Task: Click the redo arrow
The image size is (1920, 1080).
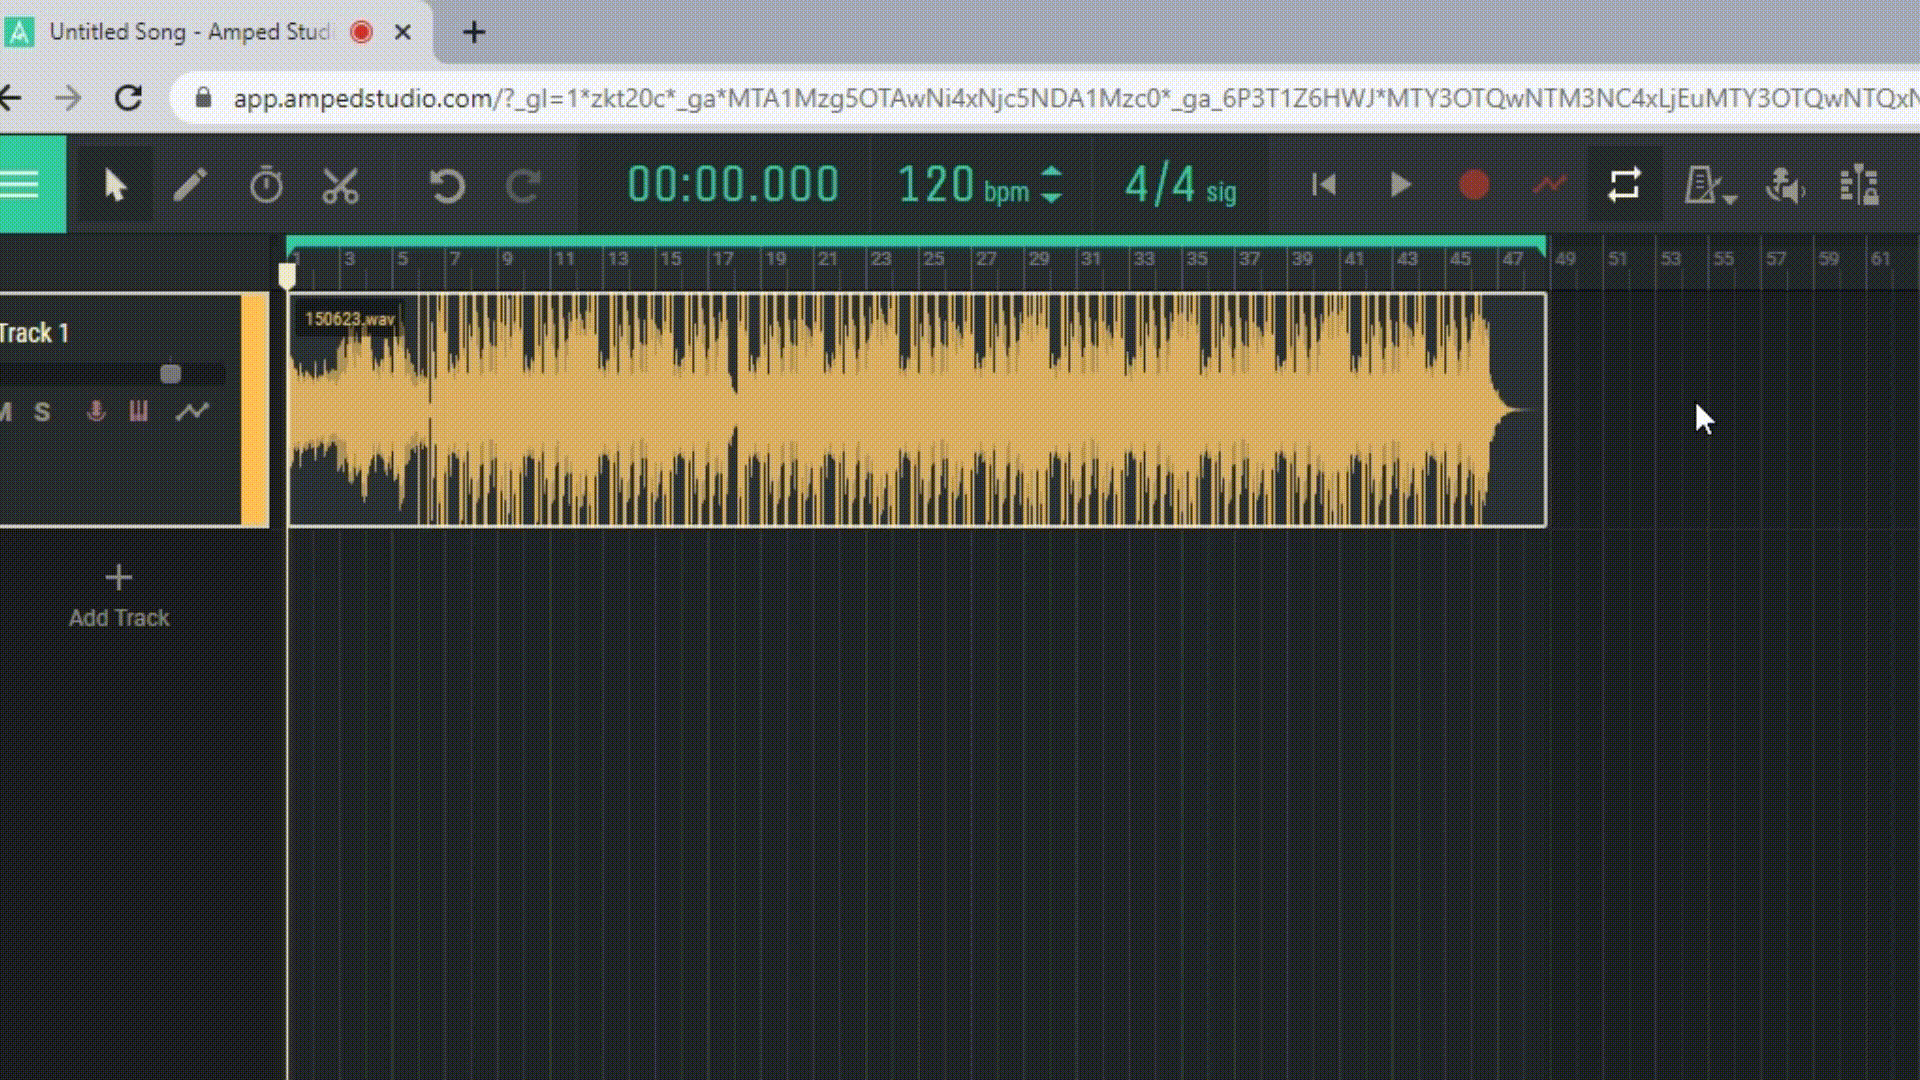Action: pos(523,186)
